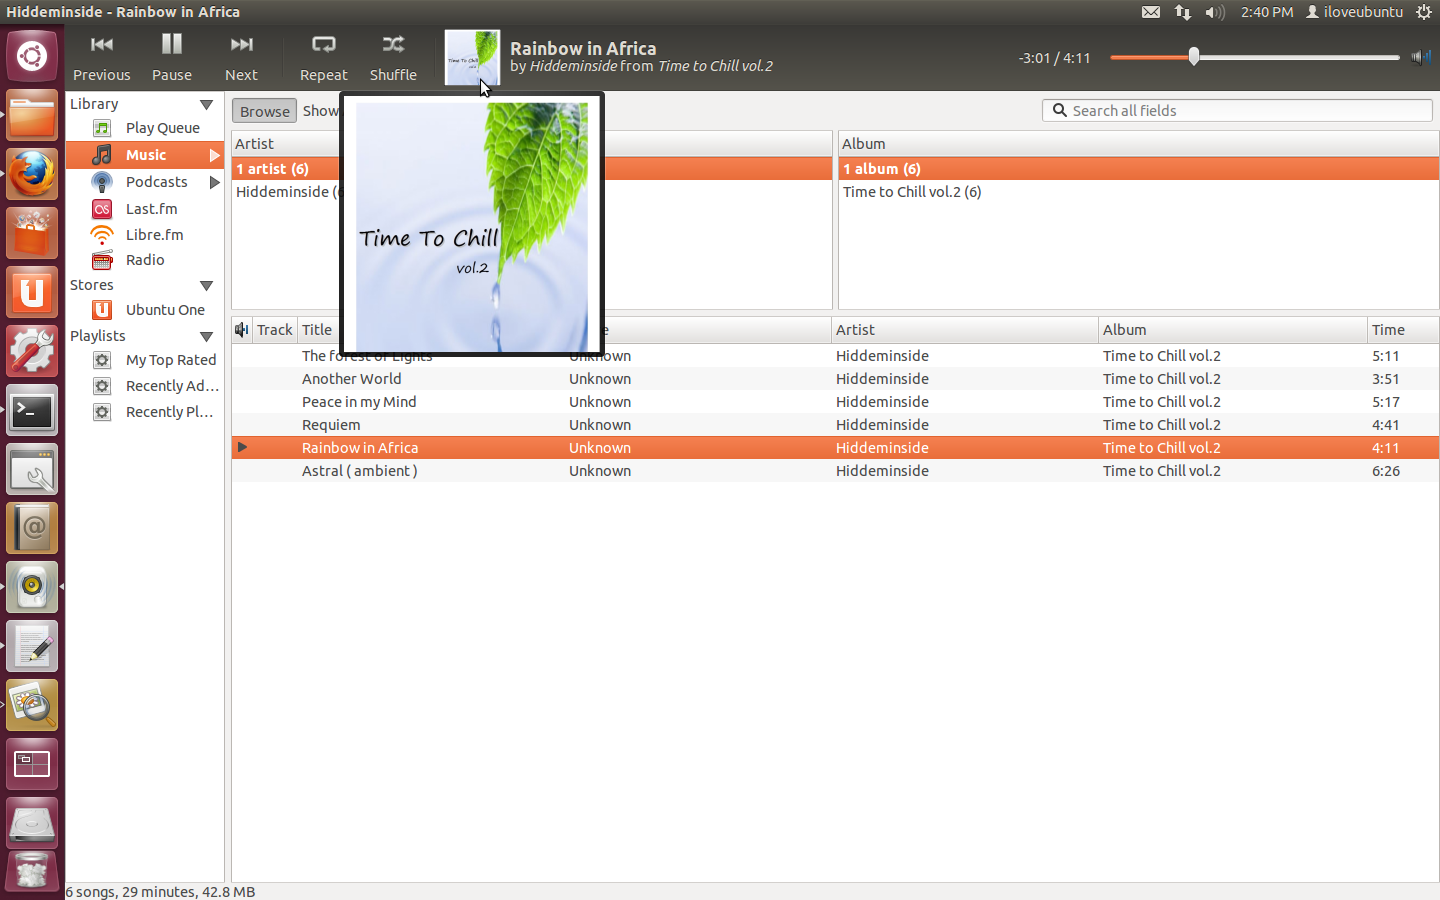
Task: Open Recently Played playlist
Action: click(169, 412)
